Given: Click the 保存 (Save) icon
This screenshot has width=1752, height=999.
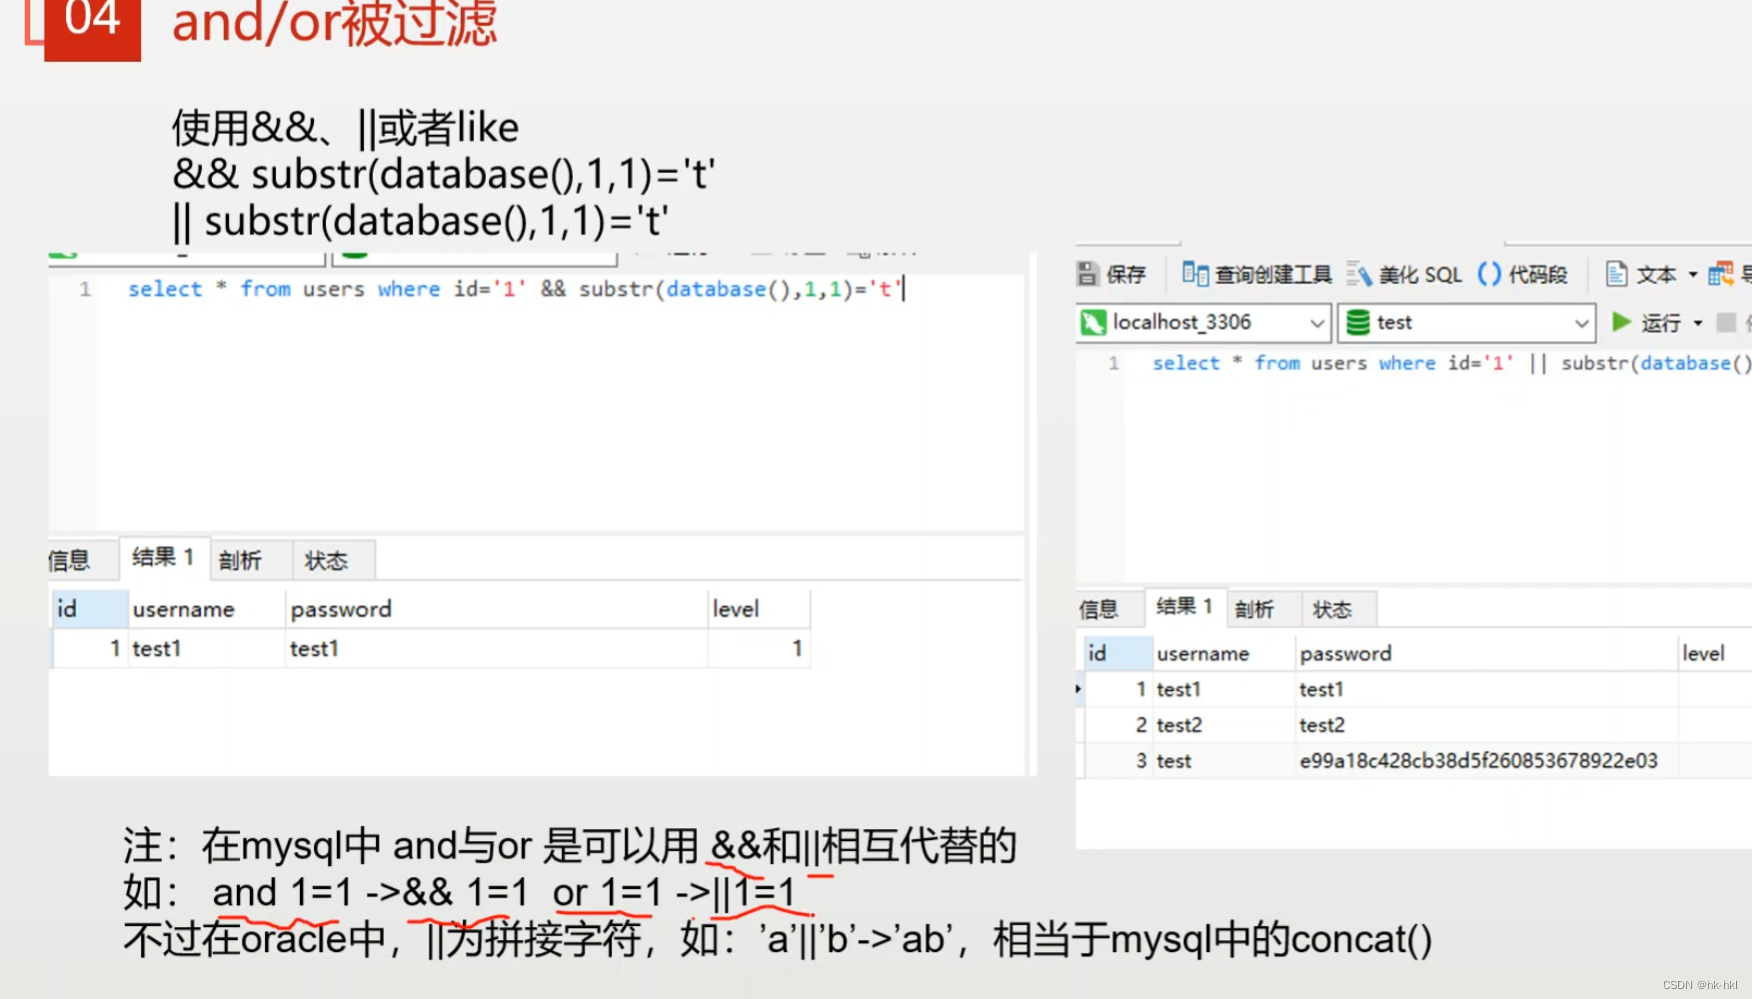Looking at the screenshot, I should 1088,274.
